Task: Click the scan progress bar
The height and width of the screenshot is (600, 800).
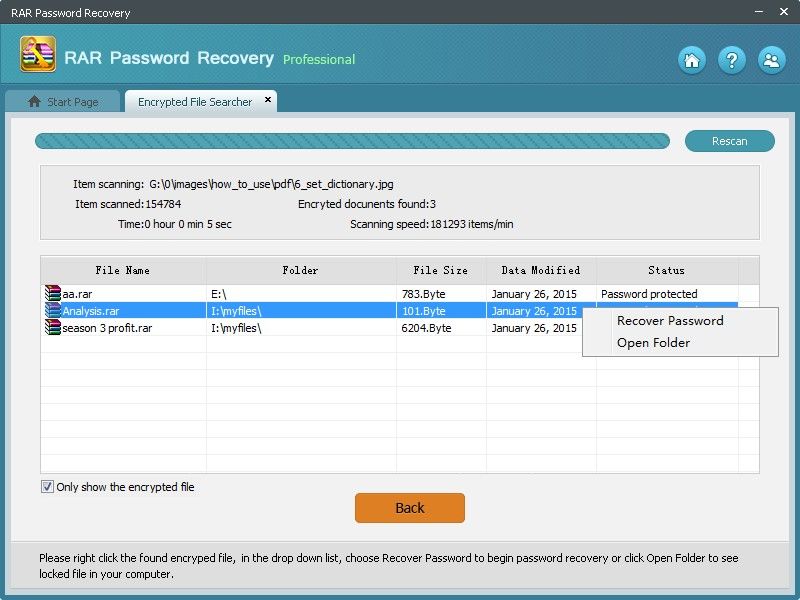Action: (x=352, y=141)
